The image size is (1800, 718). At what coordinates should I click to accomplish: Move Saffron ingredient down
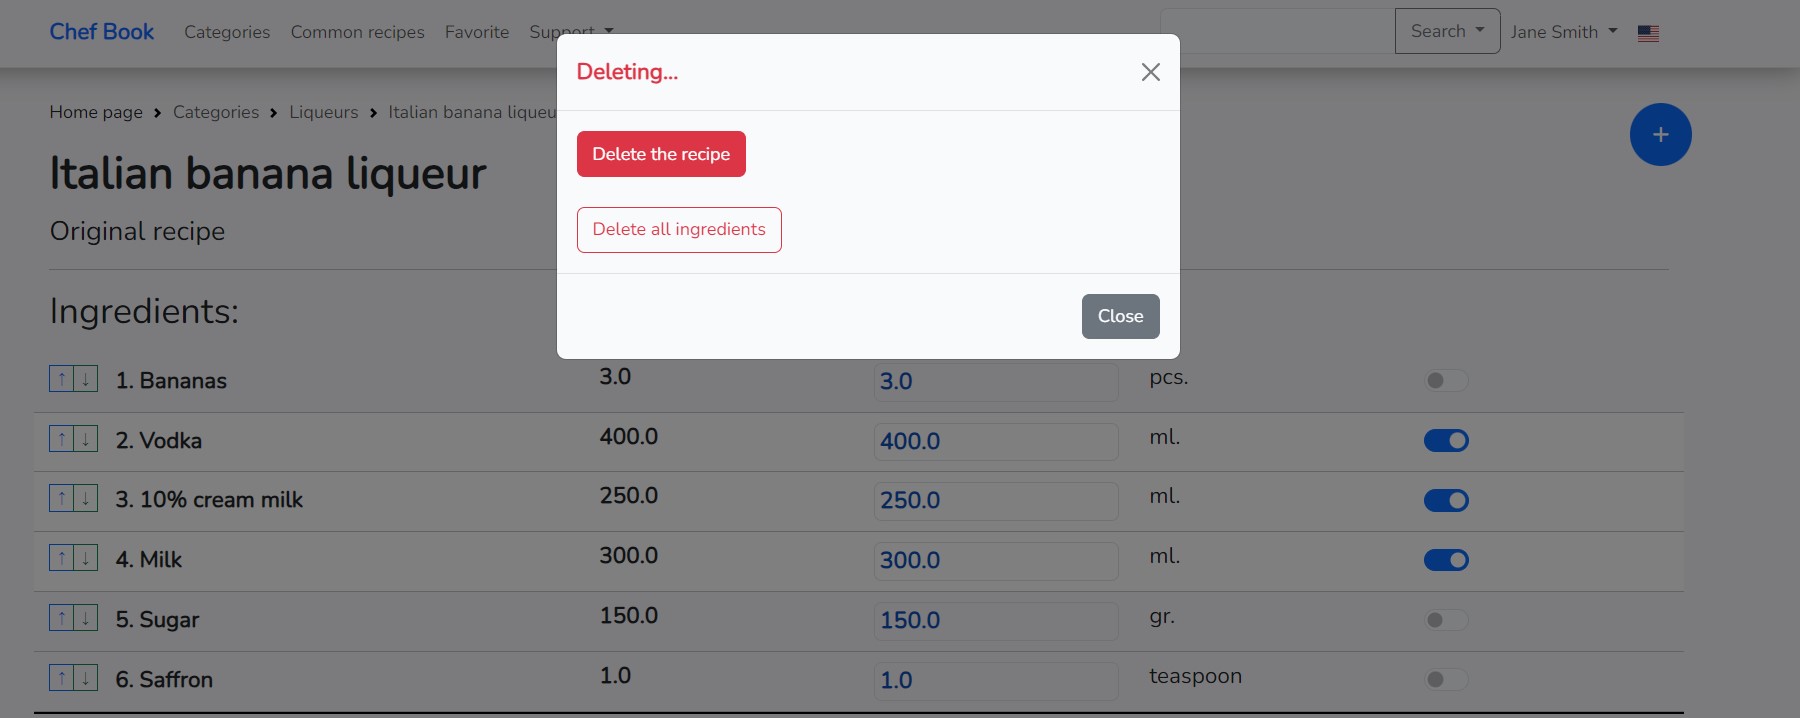click(x=86, y=678)
